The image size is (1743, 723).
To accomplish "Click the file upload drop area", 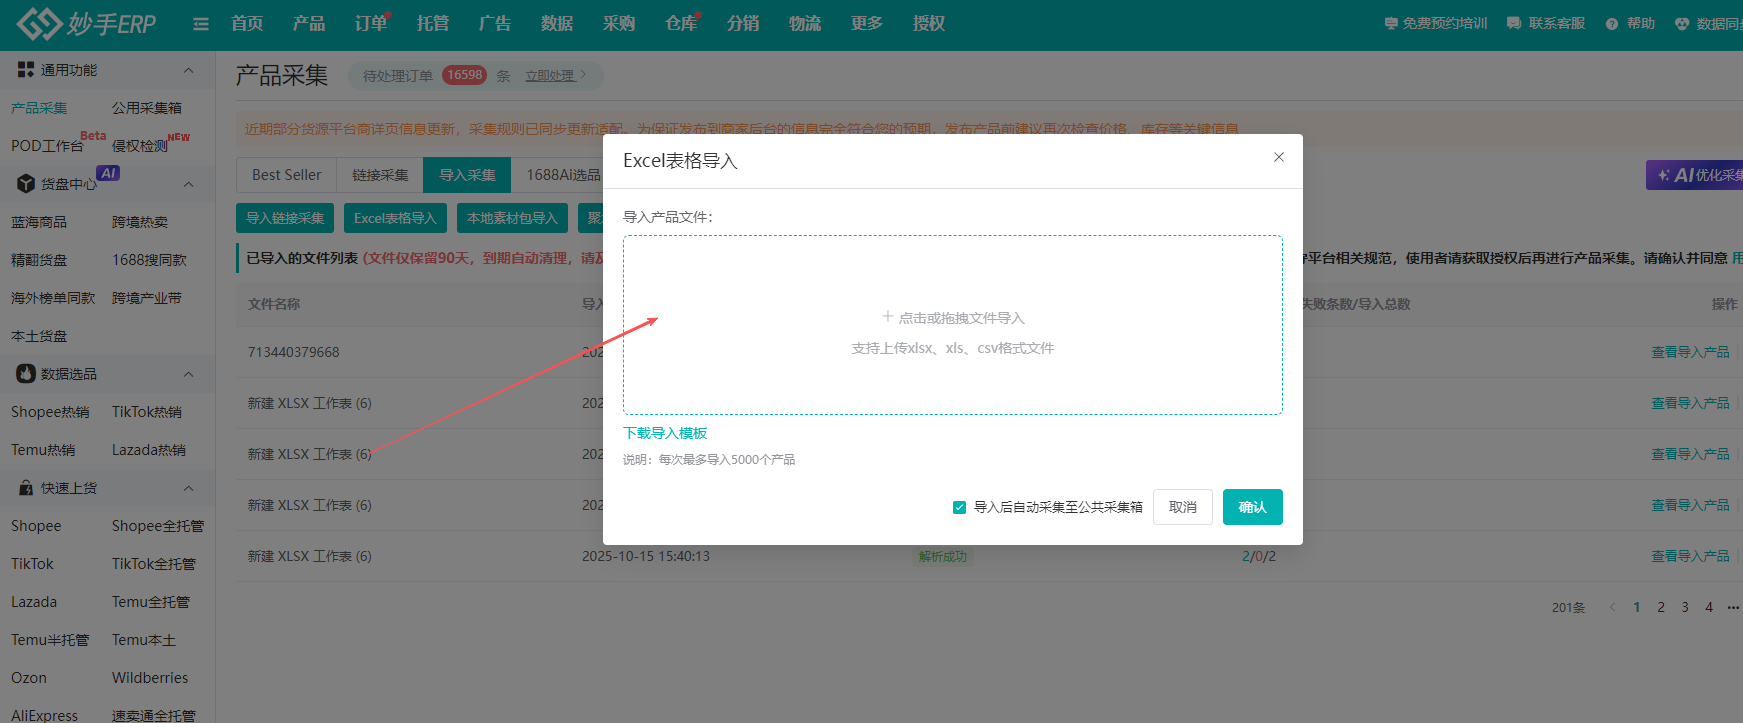I will pyautogui.click(x=952, y=325).
